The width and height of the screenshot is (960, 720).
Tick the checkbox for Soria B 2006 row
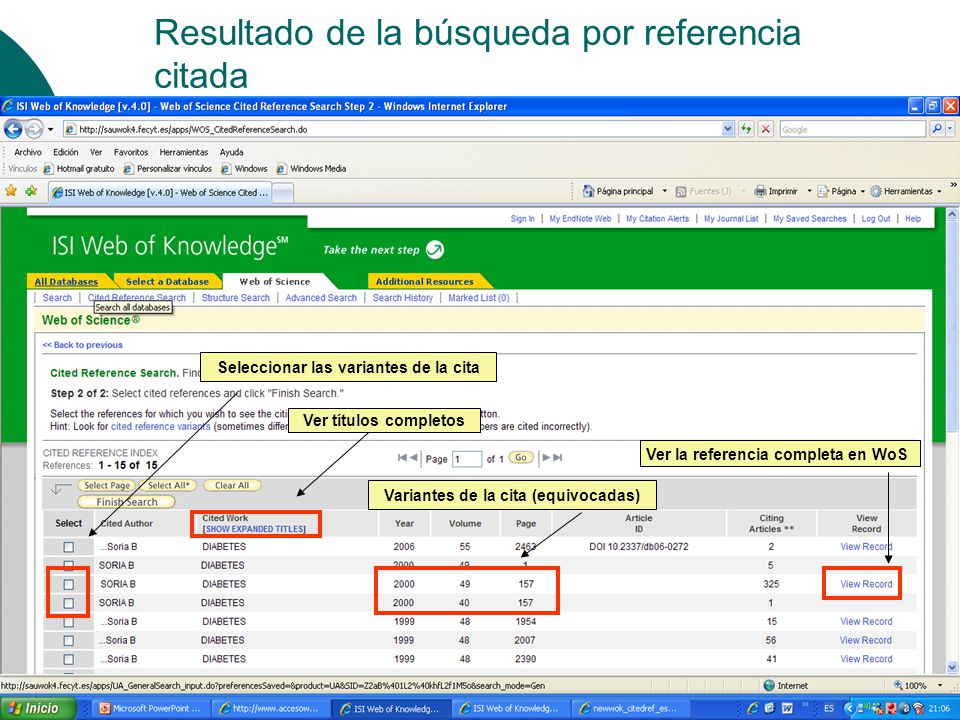pyautogui.click(x=69, y=547)
